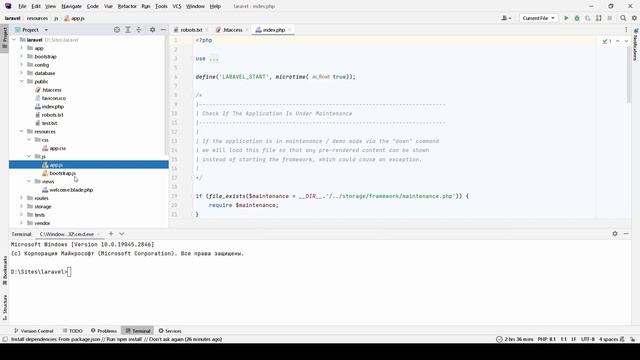Viewport: 640px width, 360px height.
Task: Toggle the Services tool window
Action: click(x=170, y=331)
